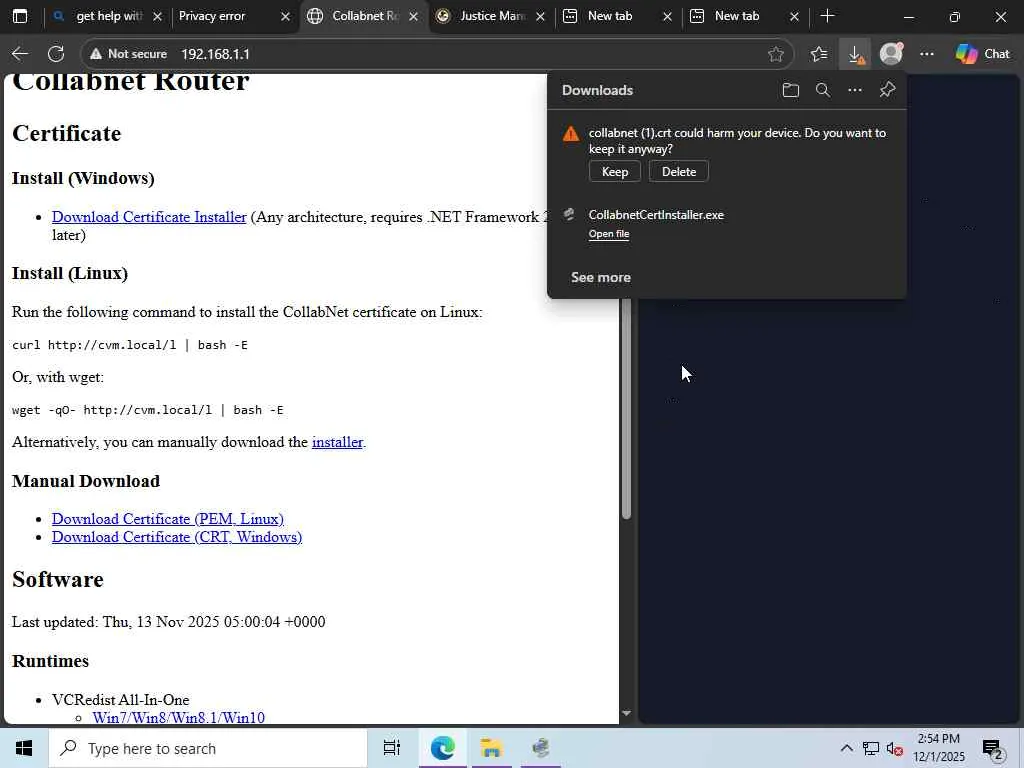Viewport: 1024px width, 768px height.
Task: Close the 'get help with' tab
Action: pyautogui.click(x=157, y=17)
